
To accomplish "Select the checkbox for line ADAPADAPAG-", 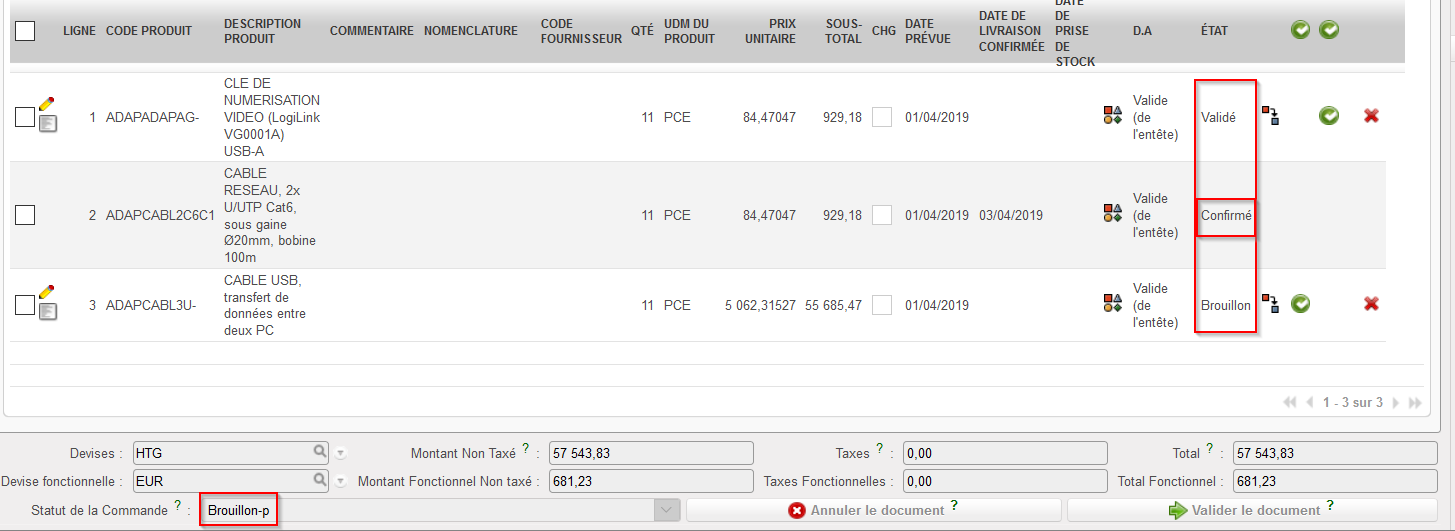I will 25,117.
